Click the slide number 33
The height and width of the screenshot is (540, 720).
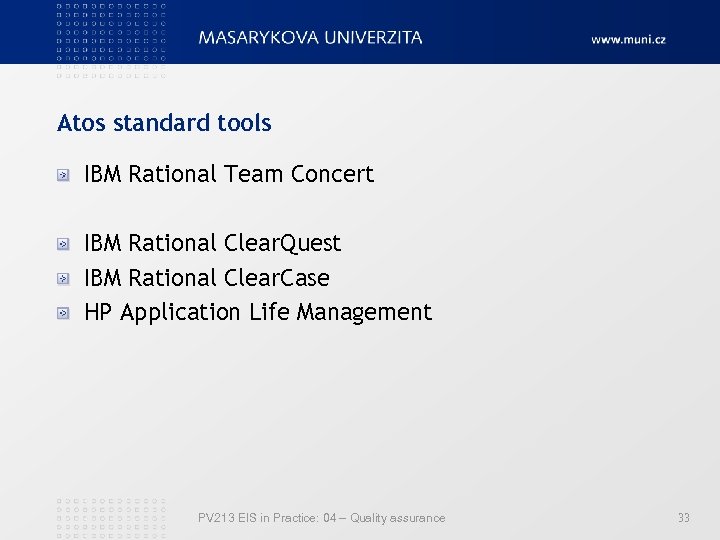point(684,518)
